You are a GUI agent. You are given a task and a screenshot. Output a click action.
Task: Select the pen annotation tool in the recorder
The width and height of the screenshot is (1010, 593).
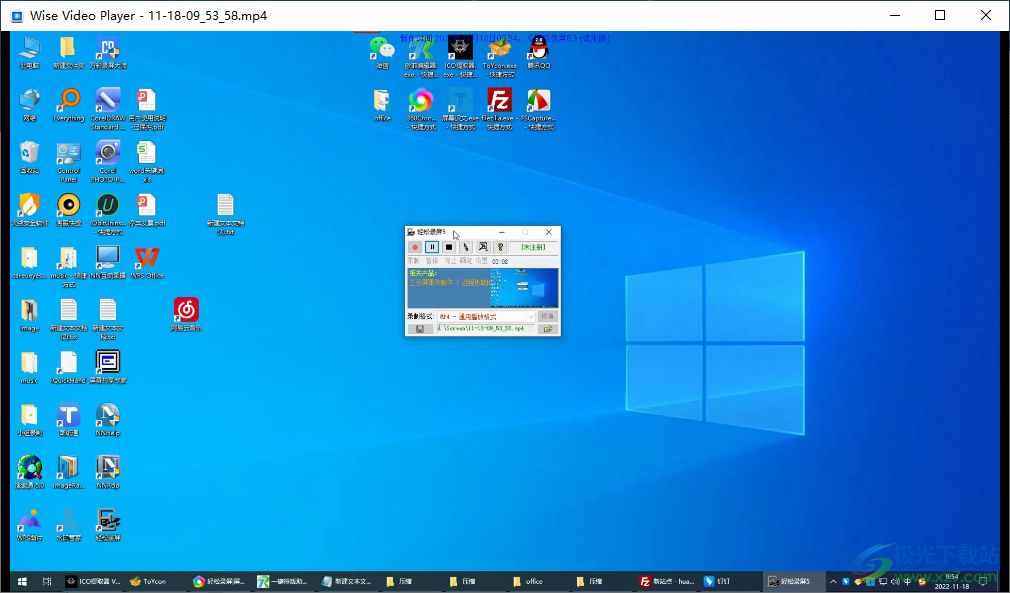pyautogui.click(x=466, y=247)
